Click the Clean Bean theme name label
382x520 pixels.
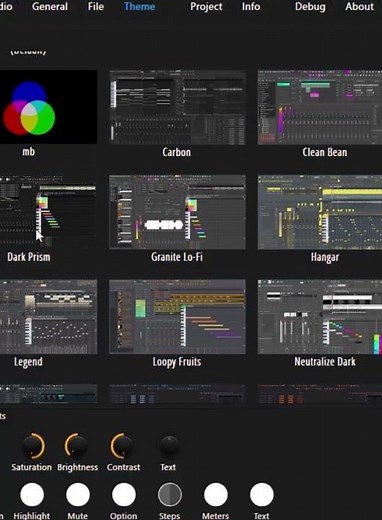click(x=325, y=152)
